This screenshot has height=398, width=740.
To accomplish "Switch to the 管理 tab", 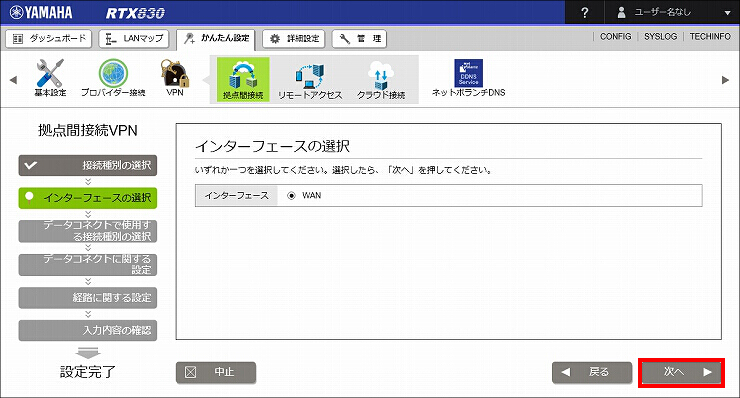I will [x=359, y=39].
